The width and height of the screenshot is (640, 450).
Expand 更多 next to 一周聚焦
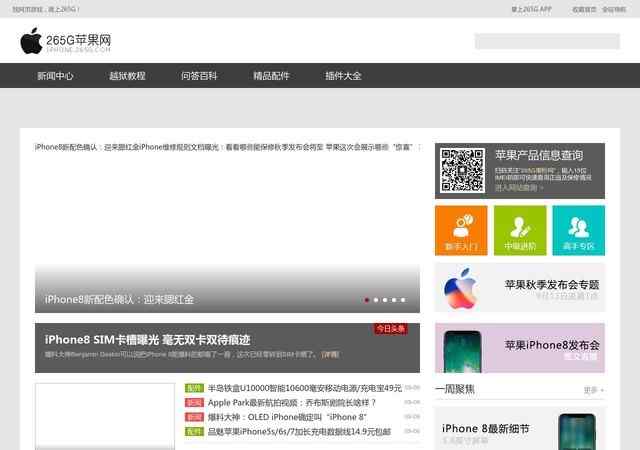point(593,390)
